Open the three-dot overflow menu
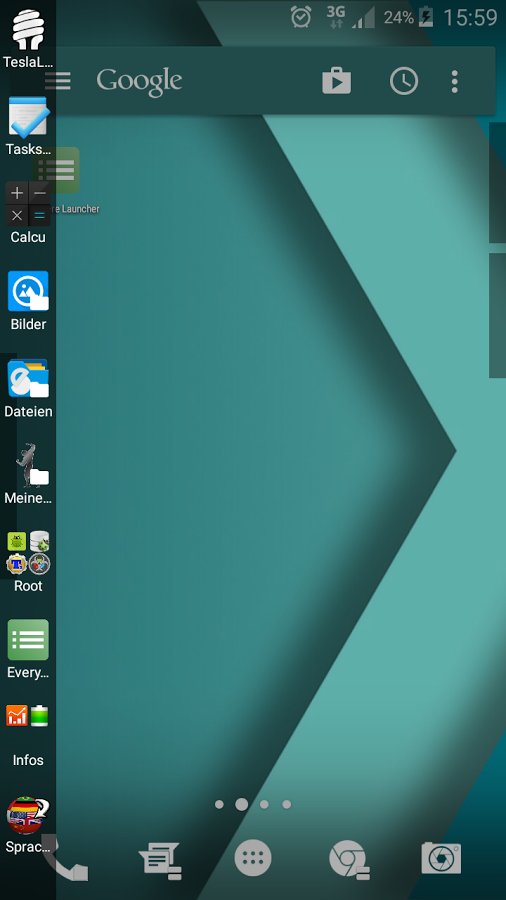 pyautogui.click(x=454, y=82)
